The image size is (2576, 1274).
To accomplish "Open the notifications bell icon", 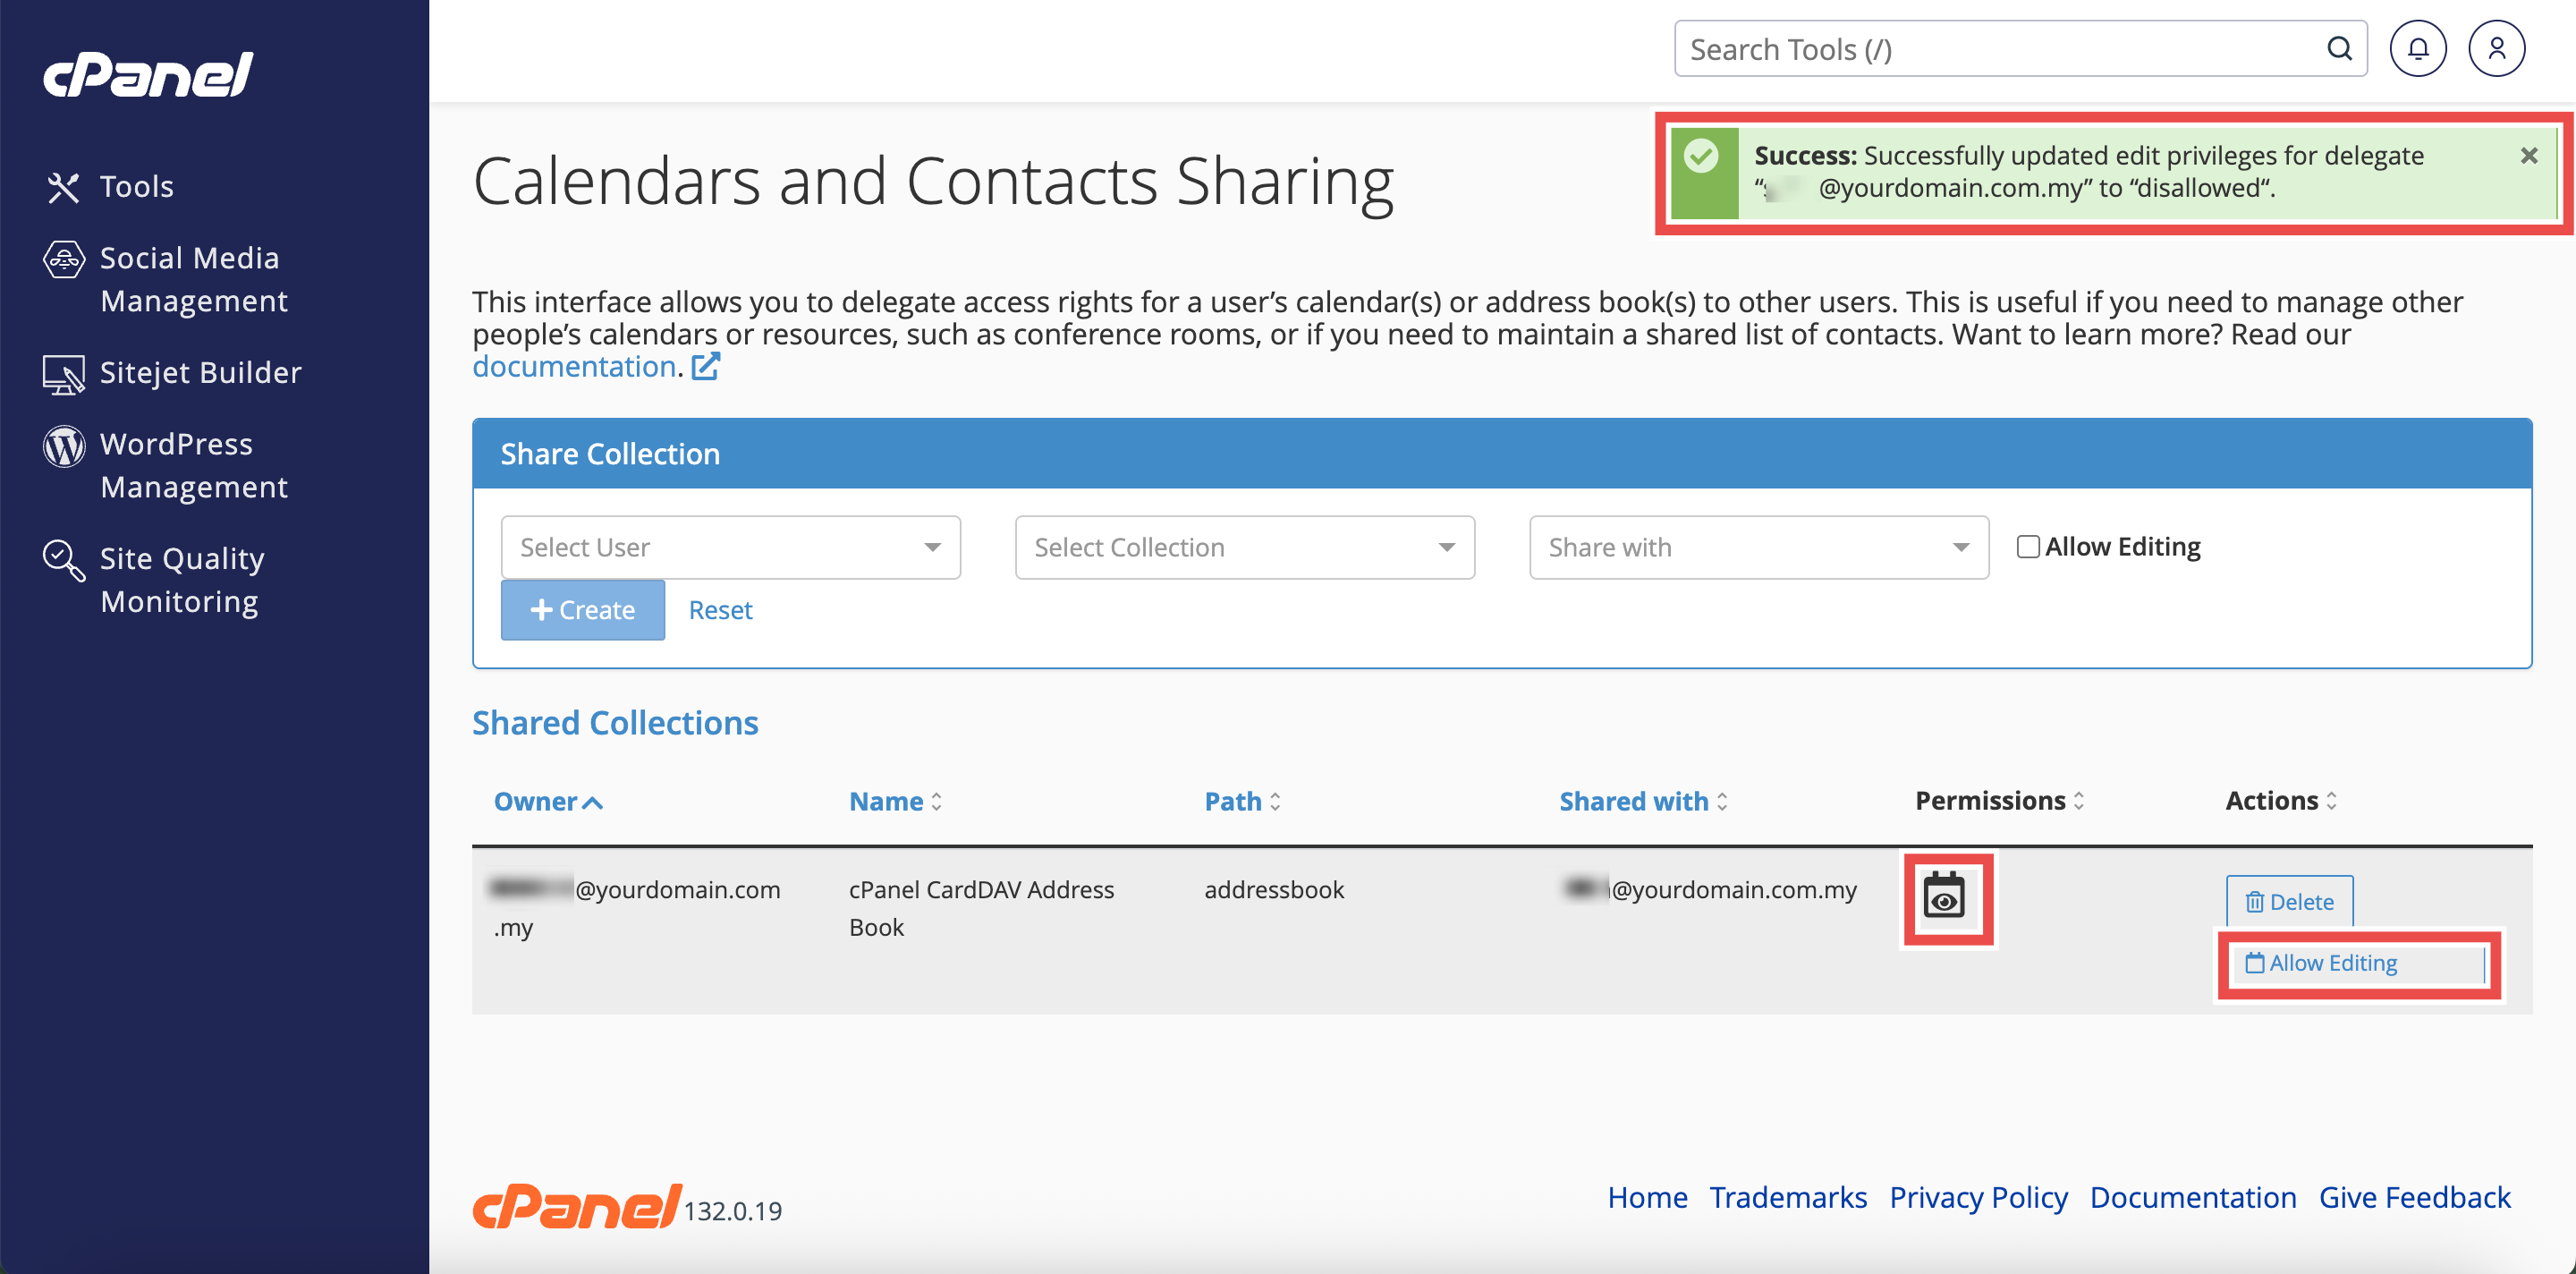I will coord(2417,49).
